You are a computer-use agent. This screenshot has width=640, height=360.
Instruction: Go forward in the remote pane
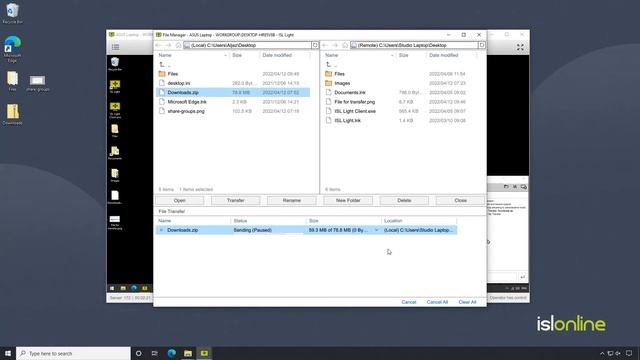pyautogui.click(x=335, y=45)
